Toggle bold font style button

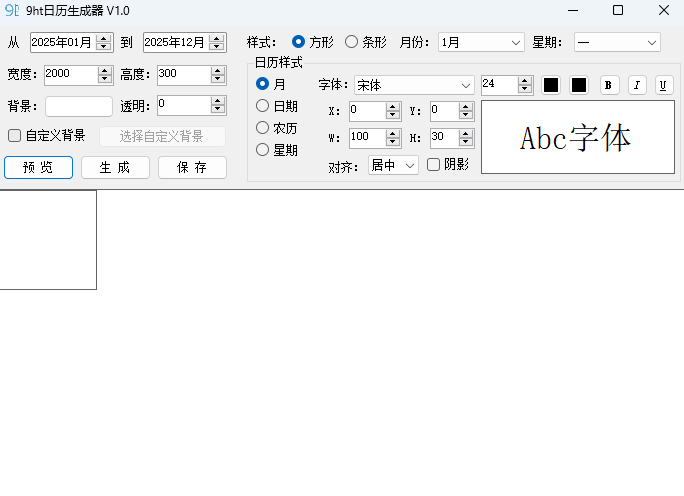click(608, 86)
